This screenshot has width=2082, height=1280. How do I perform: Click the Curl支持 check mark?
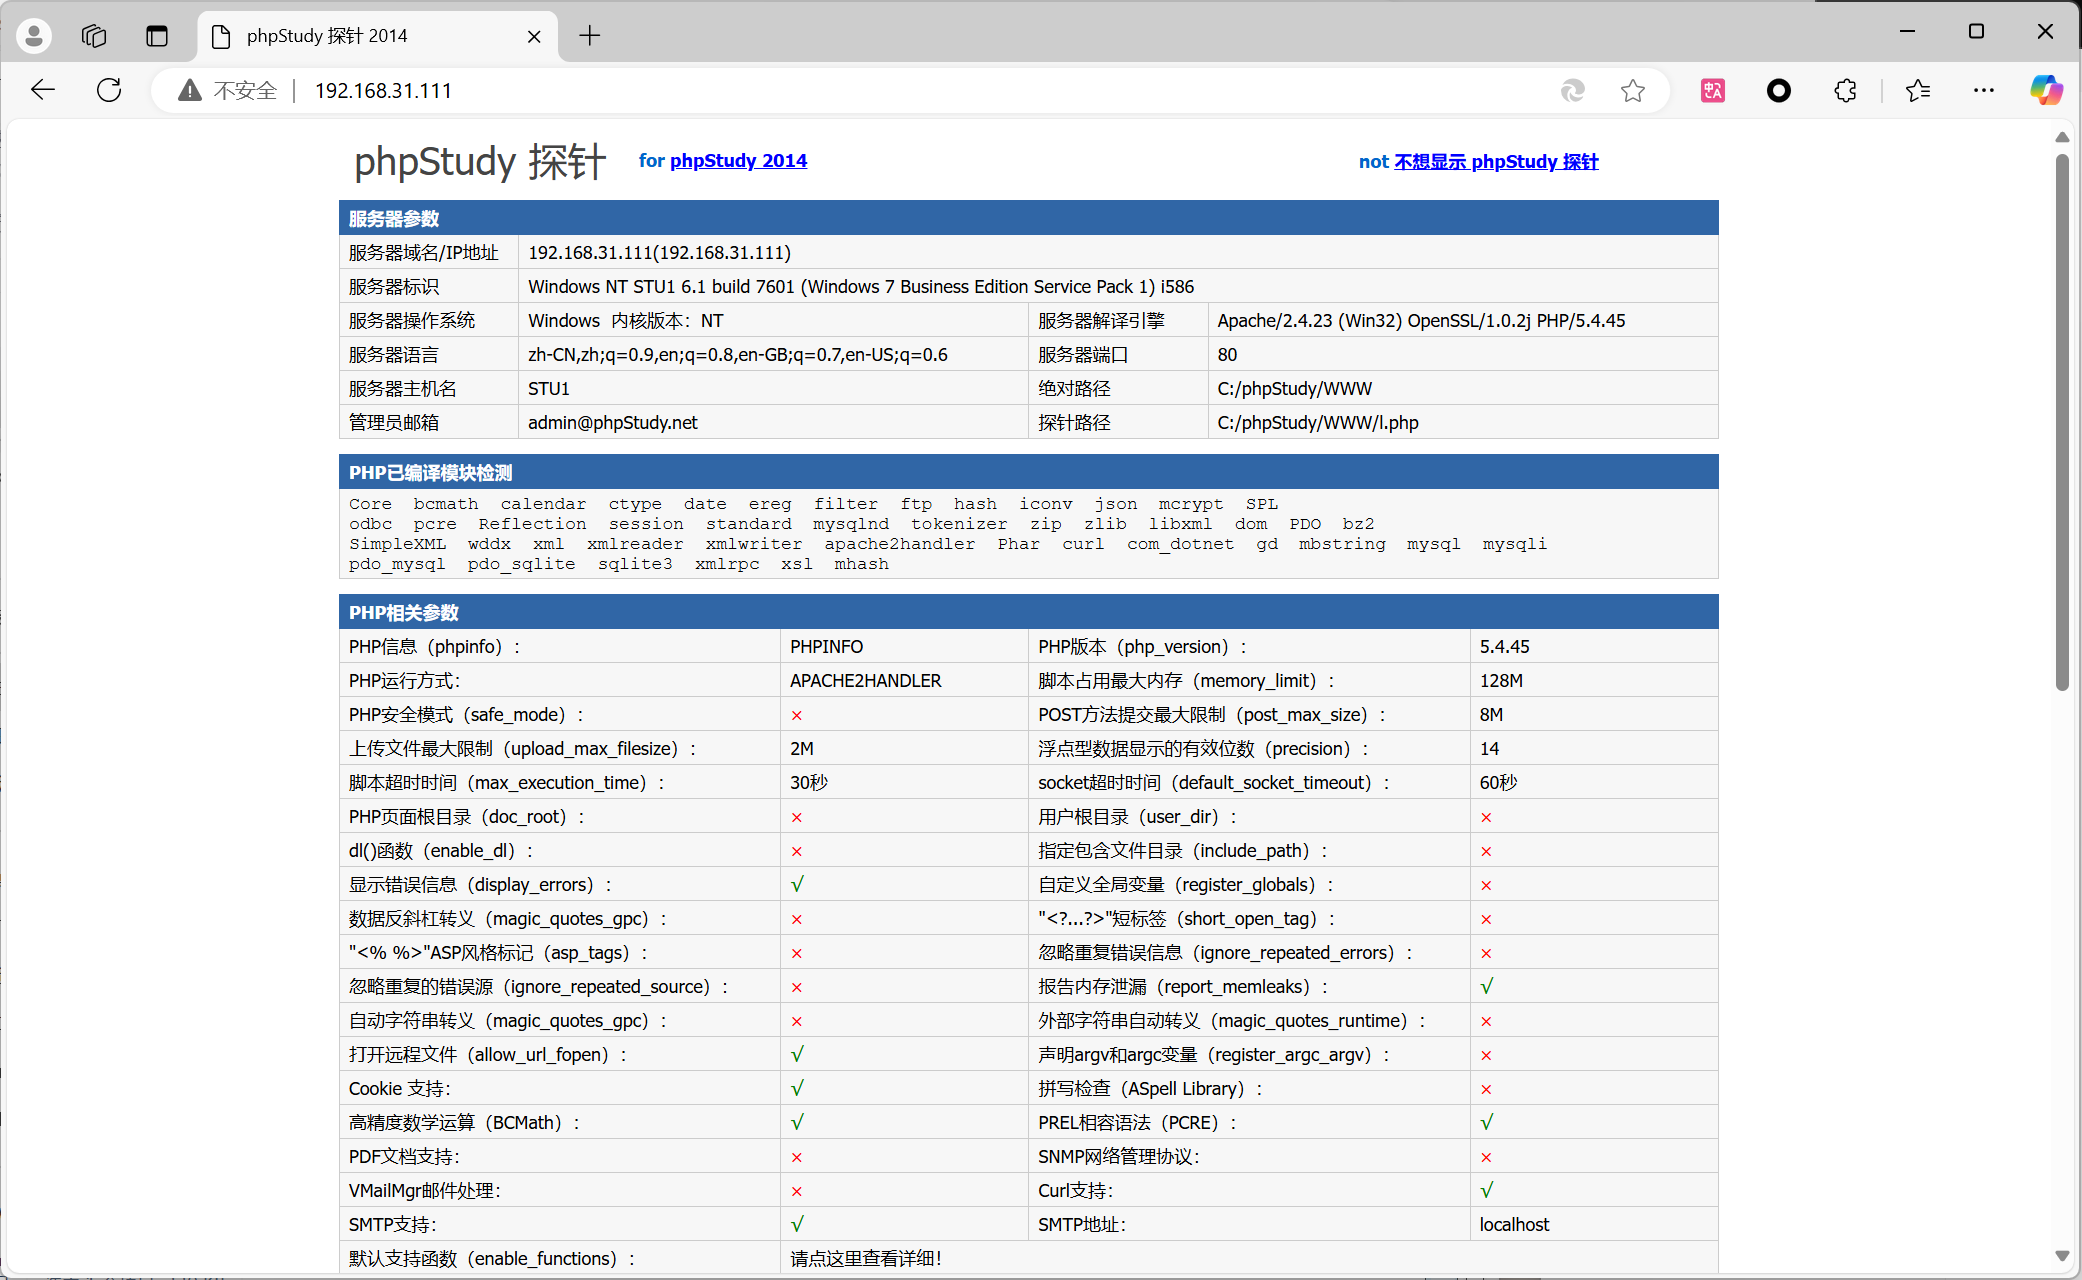pyautogui.click(x=1487, y=1191)
